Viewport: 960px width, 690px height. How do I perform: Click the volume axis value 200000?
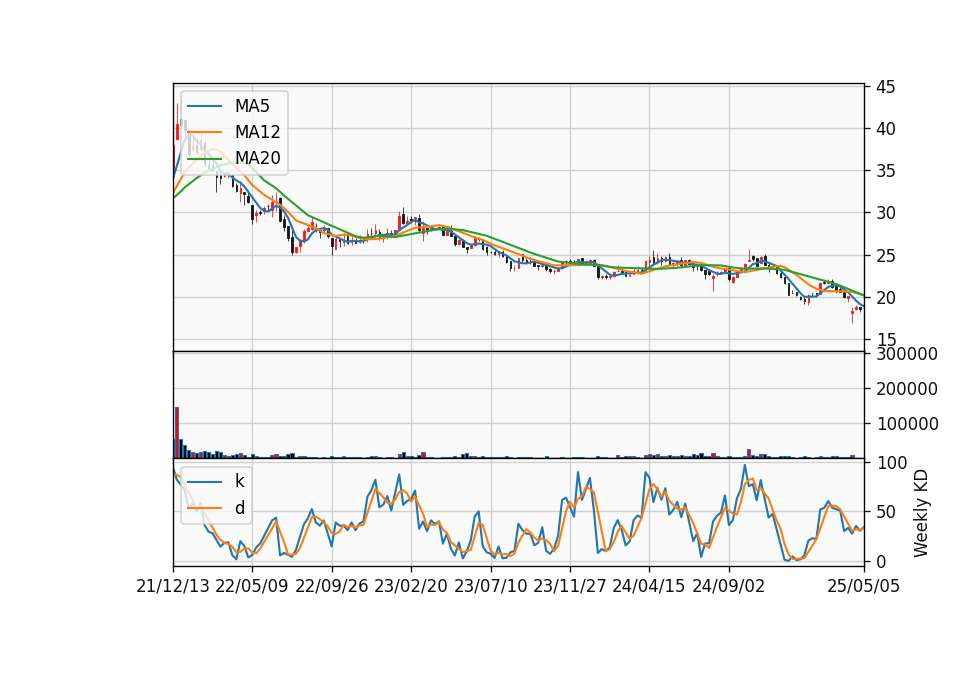click(907, 389)
